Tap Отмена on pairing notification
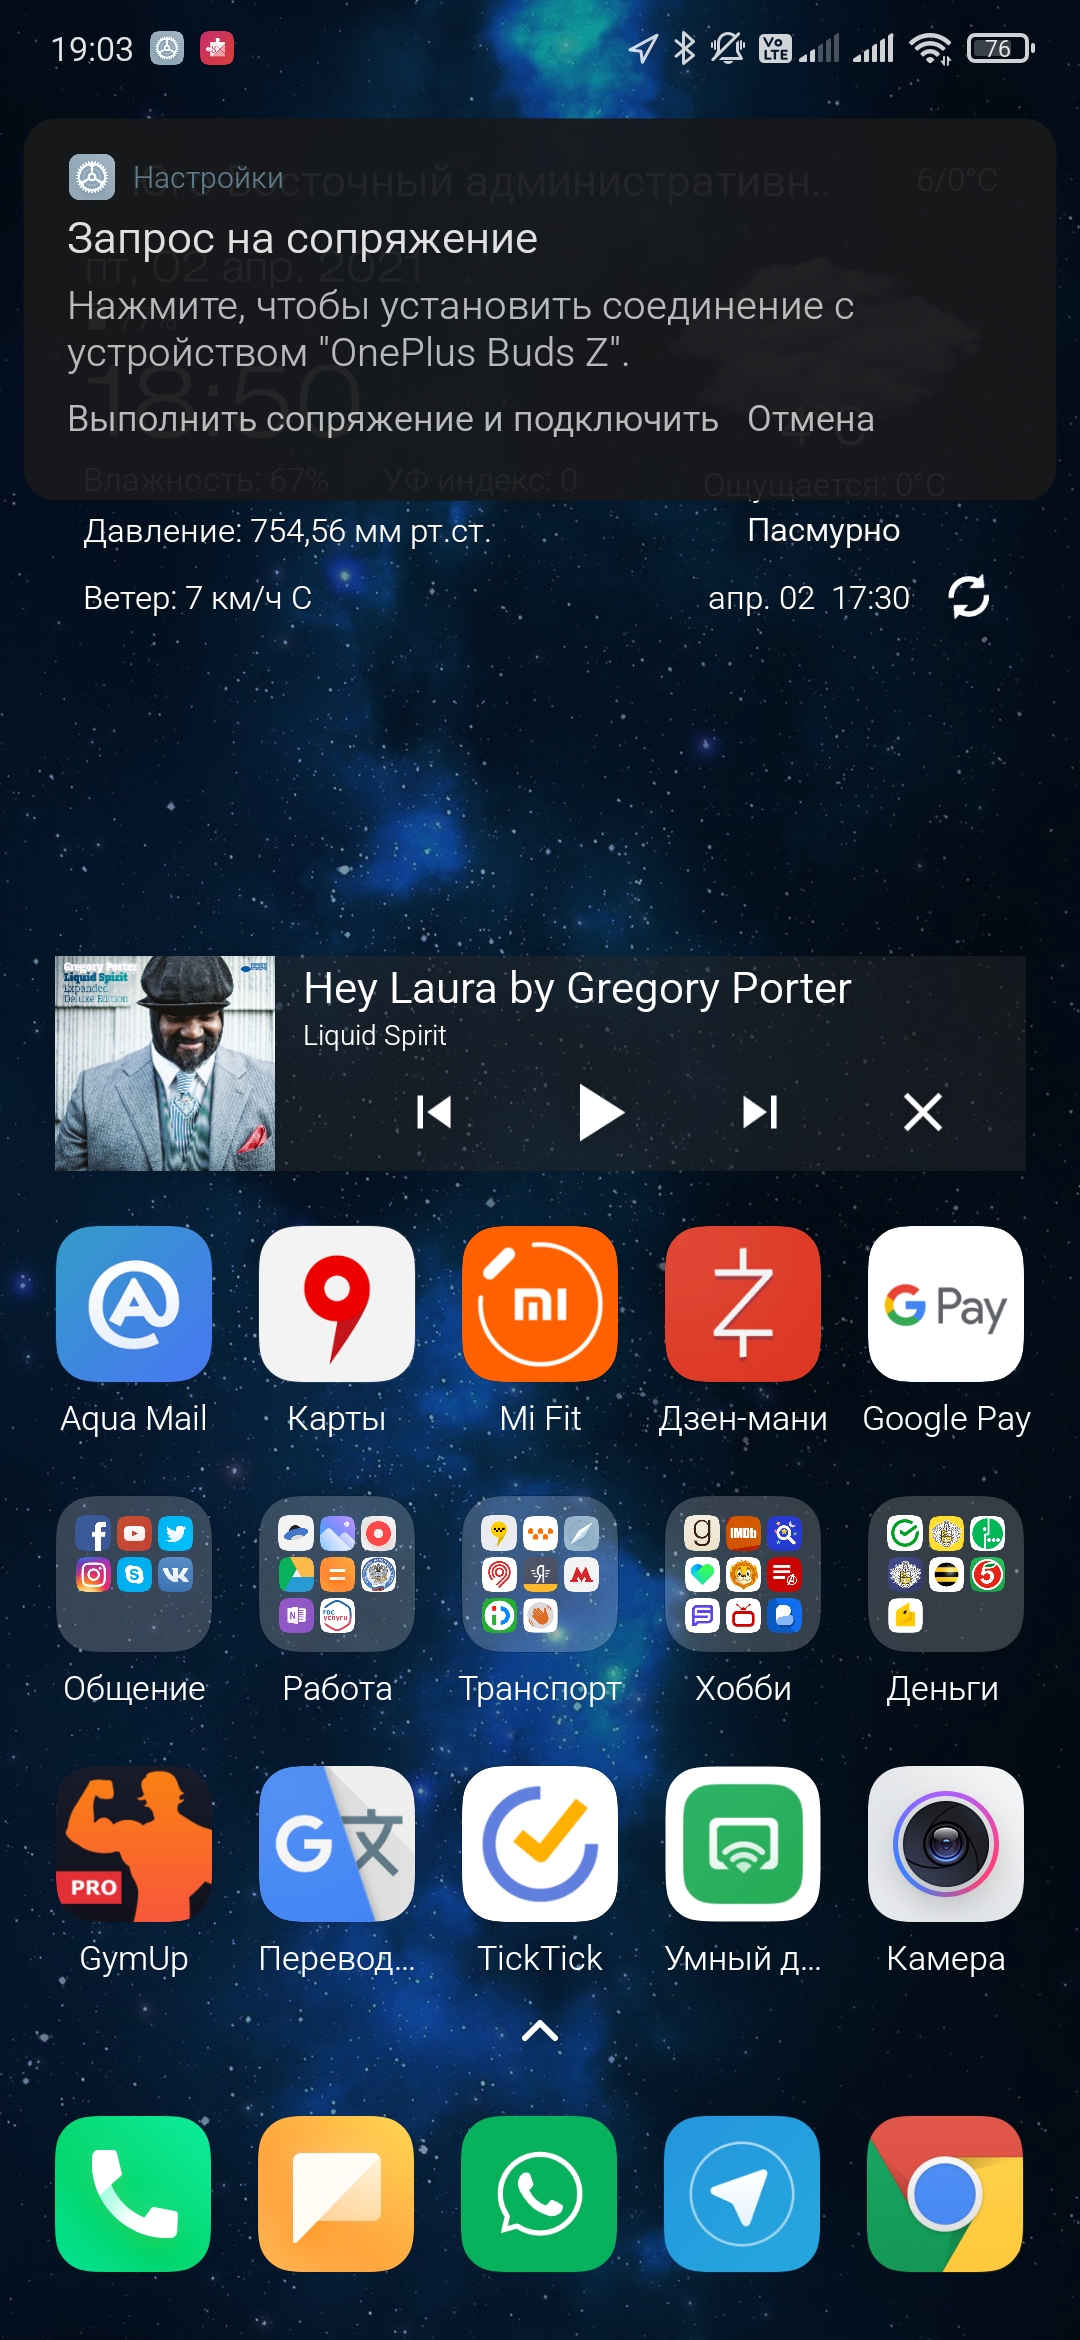The image size is (1080, 2340). [811, 419]
